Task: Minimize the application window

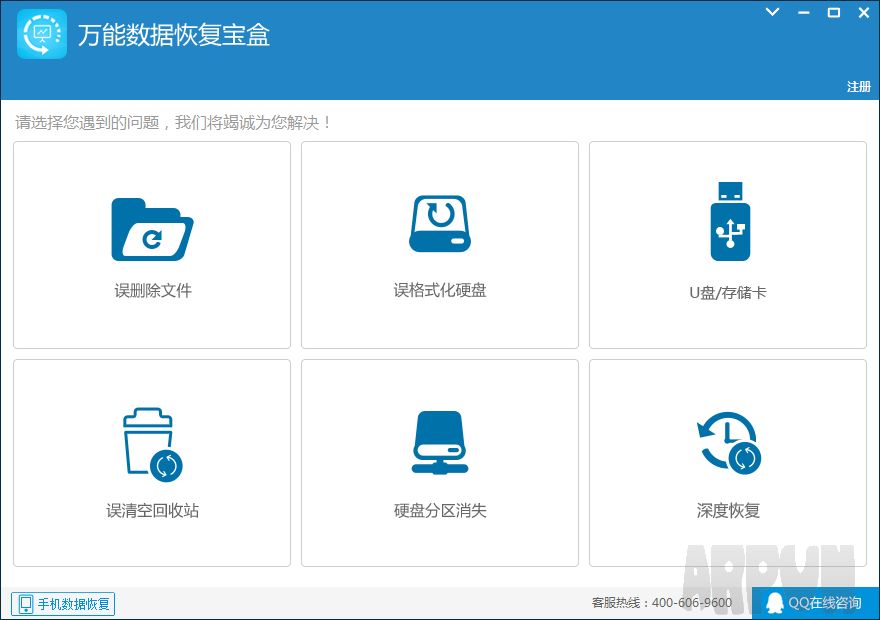Action: pos(804,12)
